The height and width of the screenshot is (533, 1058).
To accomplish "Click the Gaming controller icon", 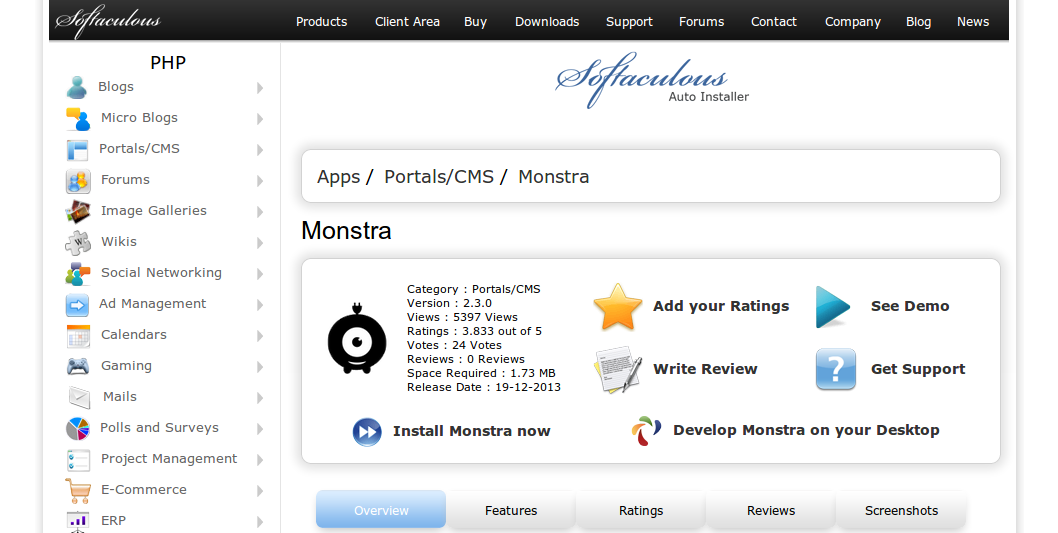I will coord(78,366).
